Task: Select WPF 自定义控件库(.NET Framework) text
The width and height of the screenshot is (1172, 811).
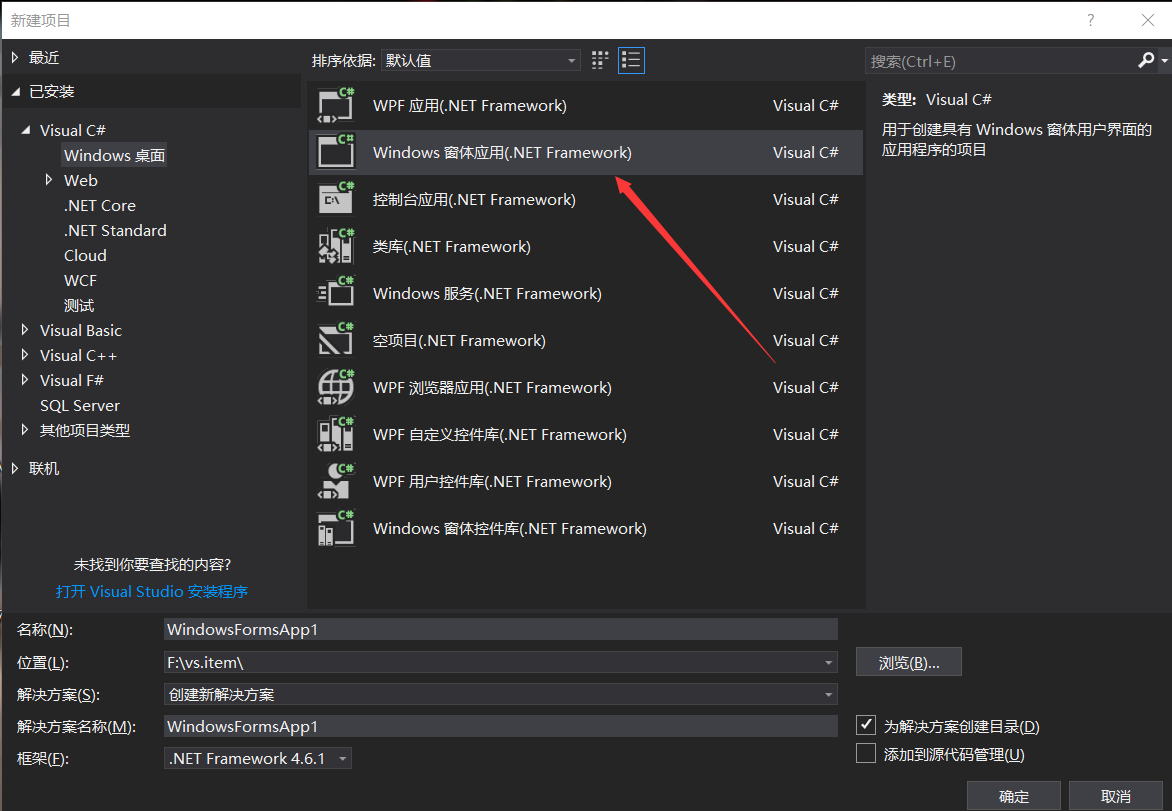Action: 499,435
